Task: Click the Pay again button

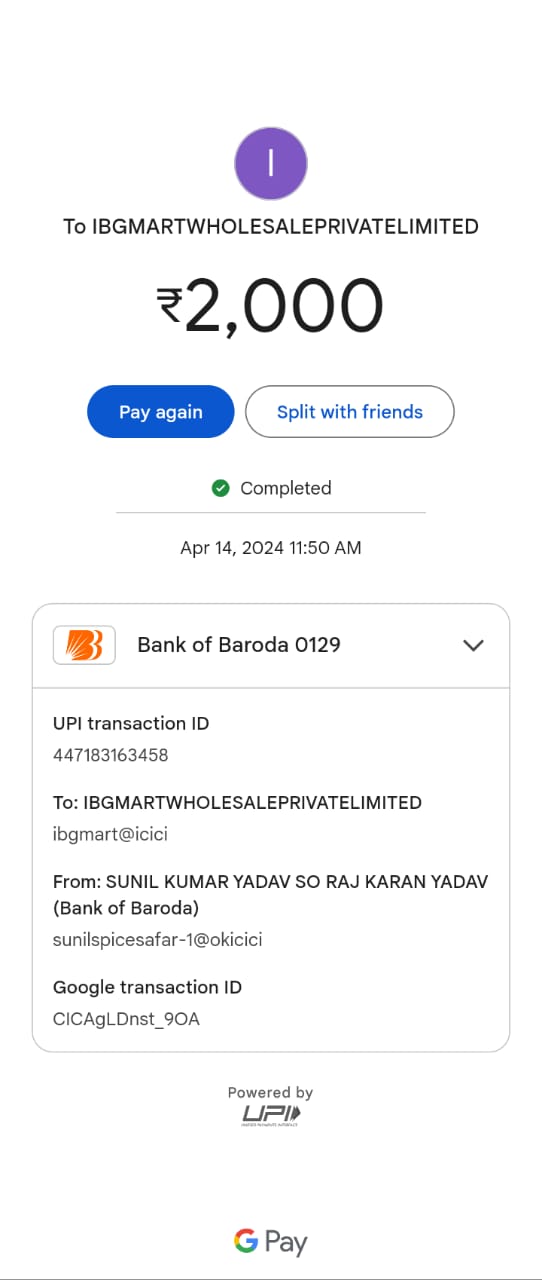Action: point(161,412)
